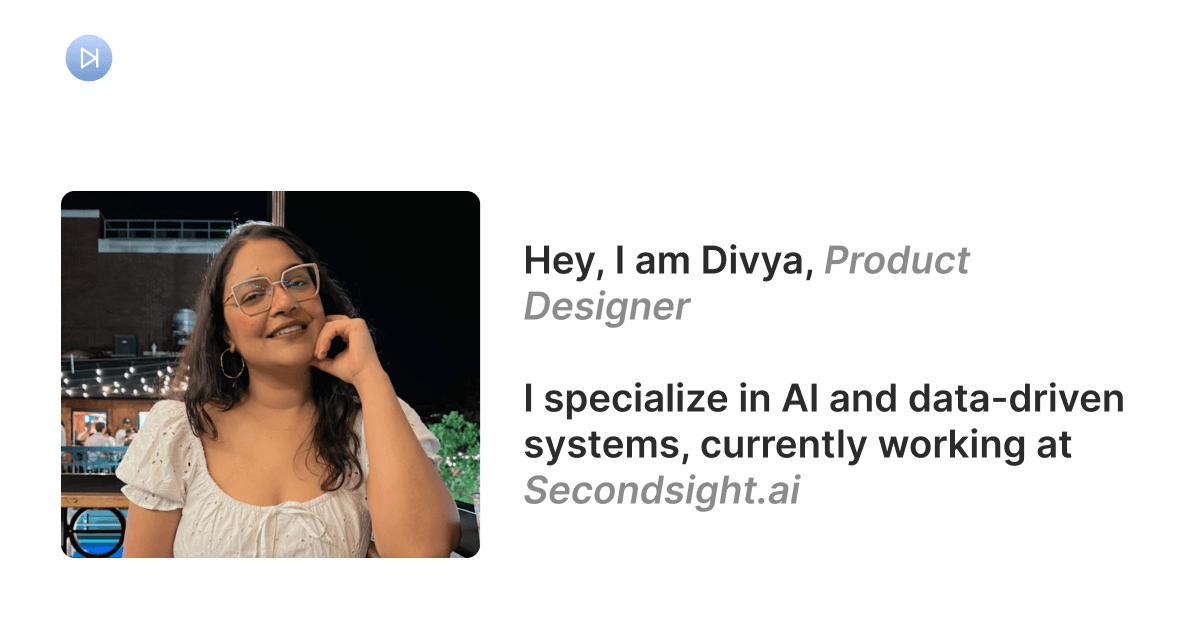Click the skip-forward symbol inside the logo
Viewport: 1200px width, 630px height.
[88, 58]
